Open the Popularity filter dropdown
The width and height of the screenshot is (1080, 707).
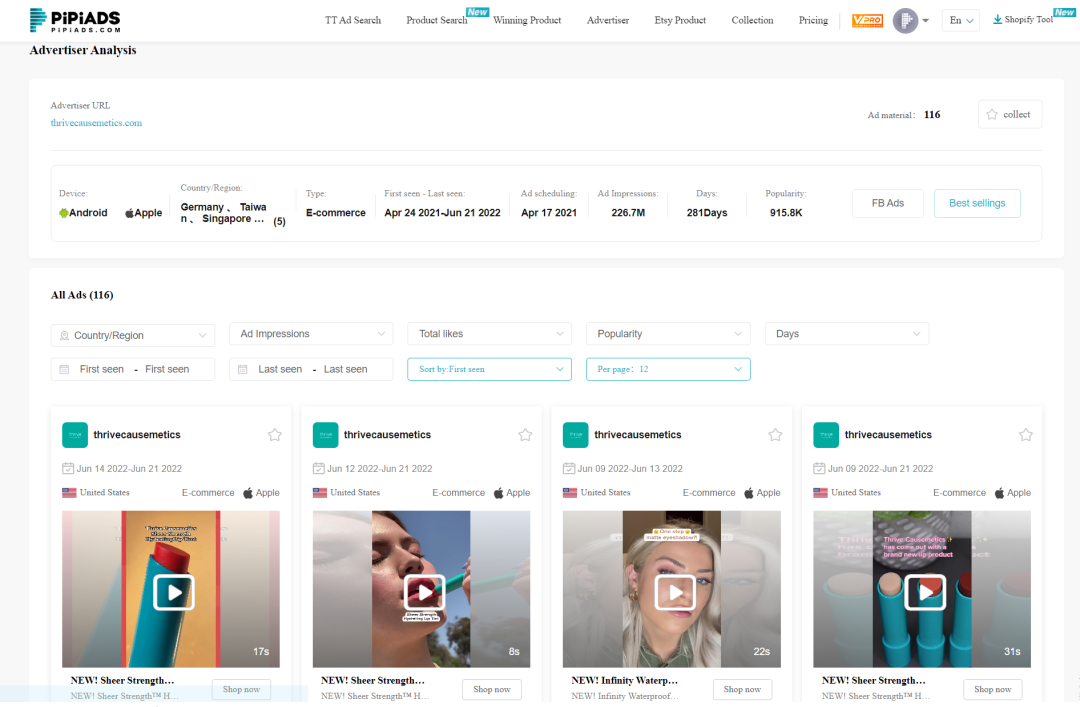[x=668, y=334]
